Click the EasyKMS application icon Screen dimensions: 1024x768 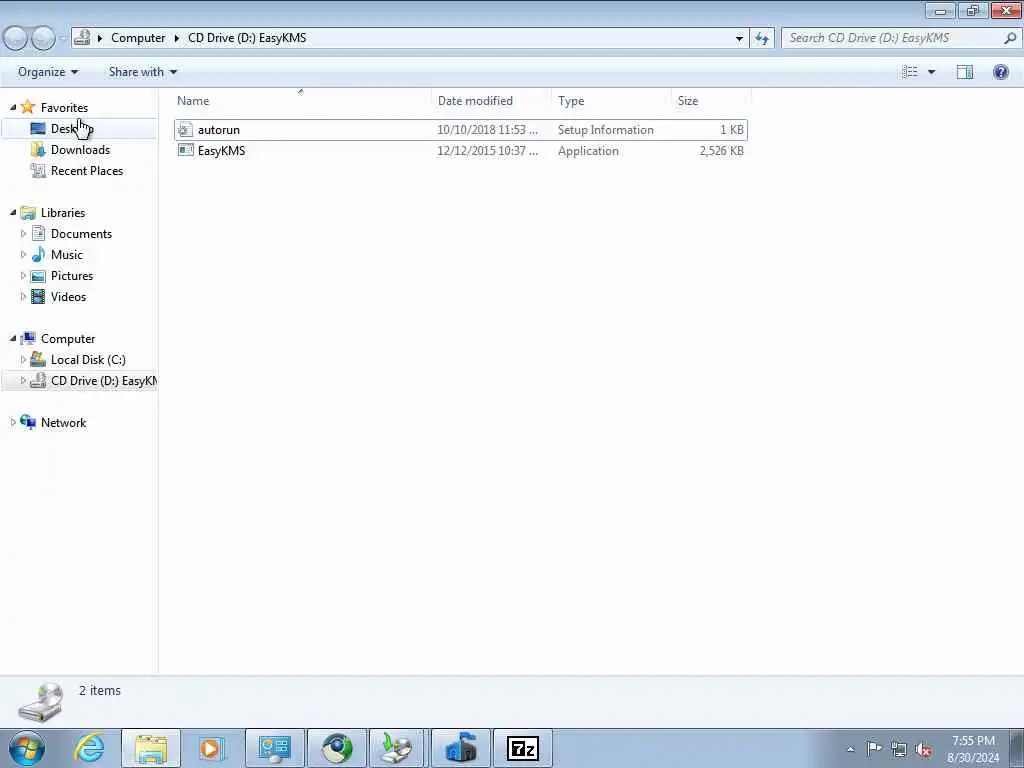[185, 150]
